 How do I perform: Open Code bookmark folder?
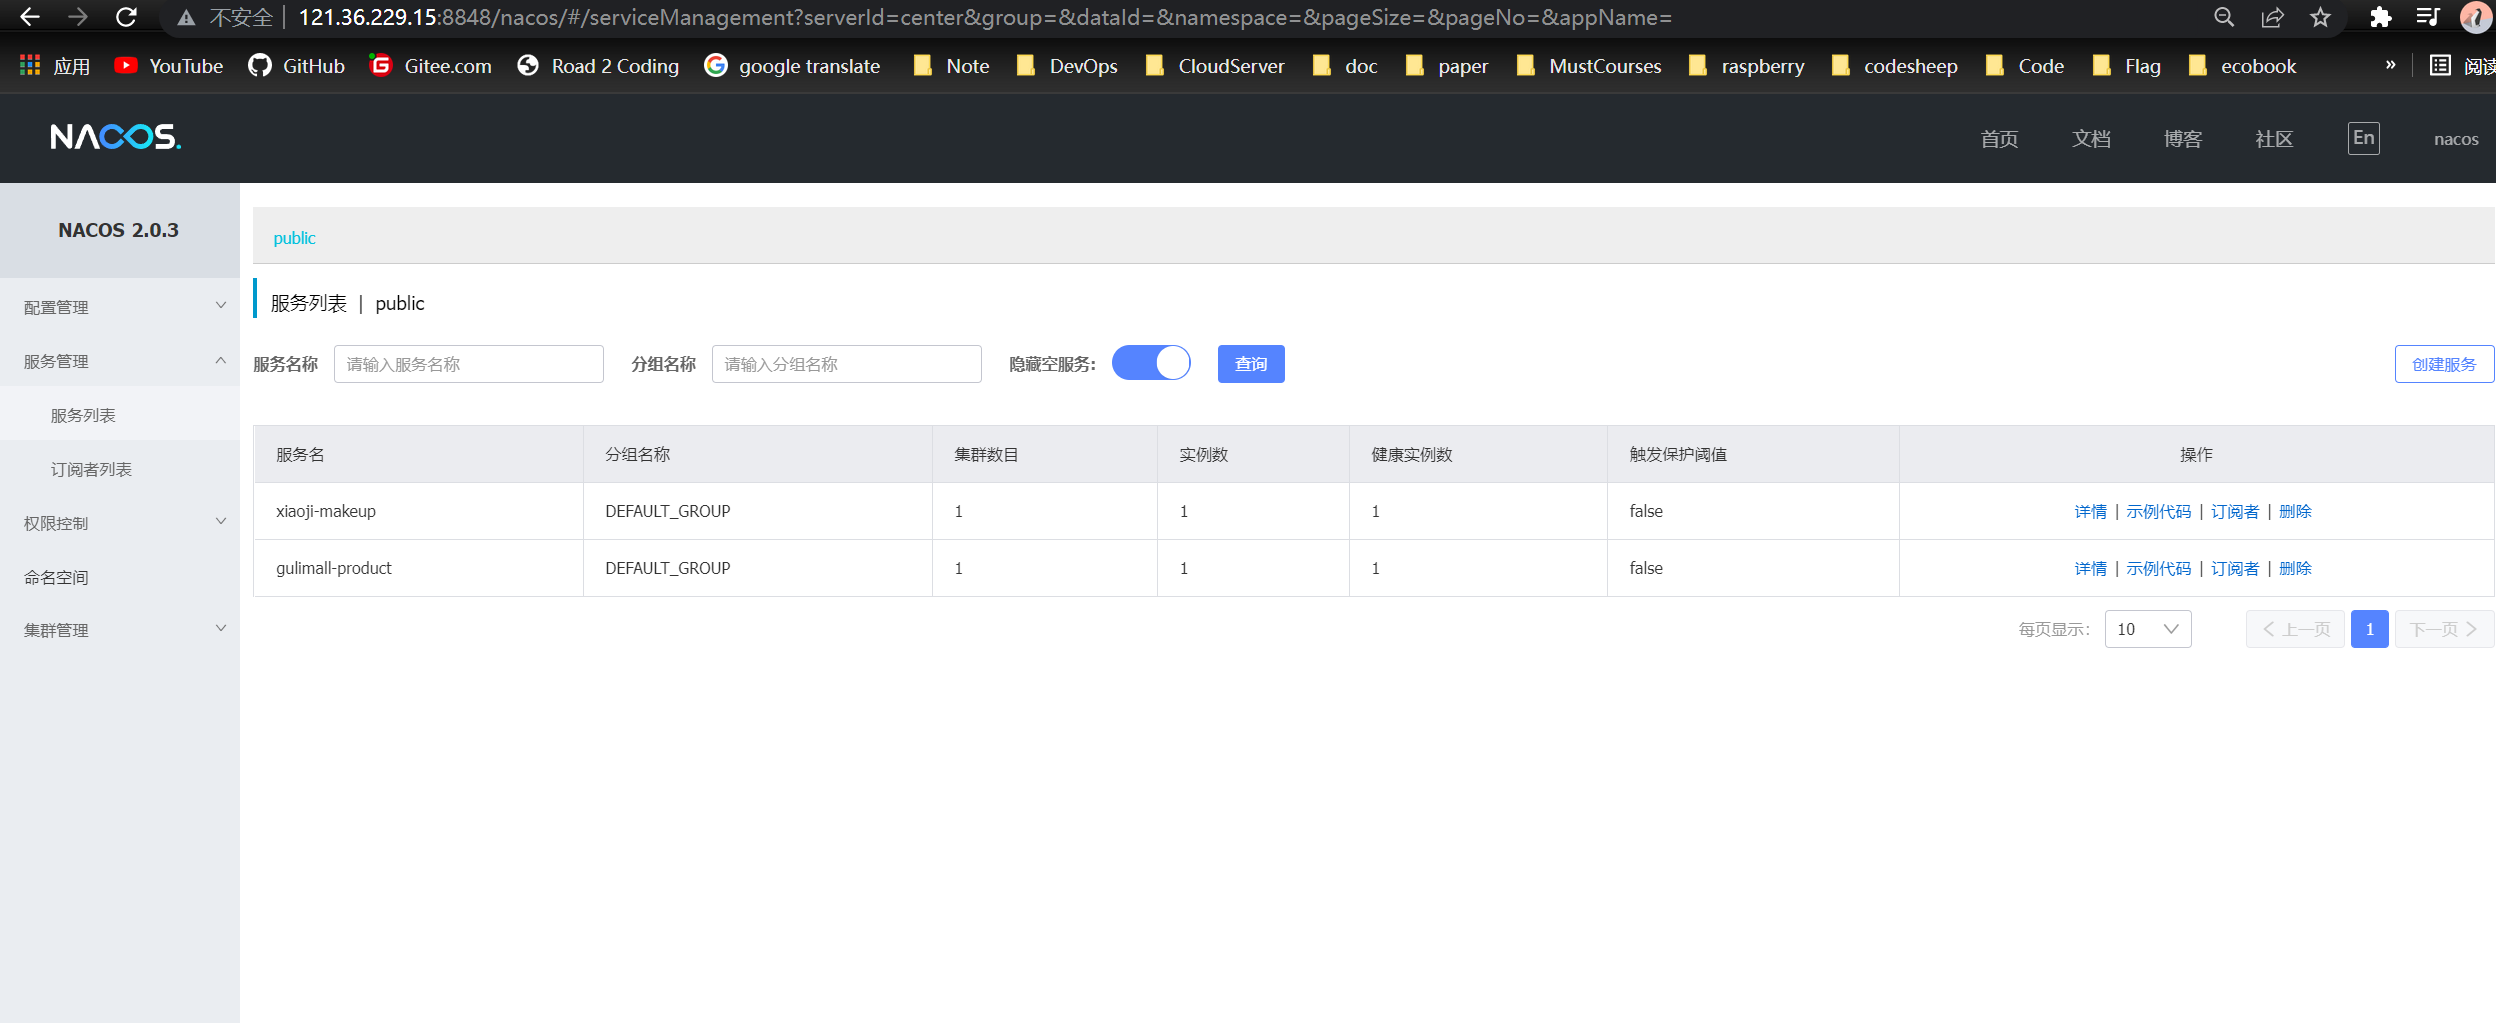coord(2025,66)
